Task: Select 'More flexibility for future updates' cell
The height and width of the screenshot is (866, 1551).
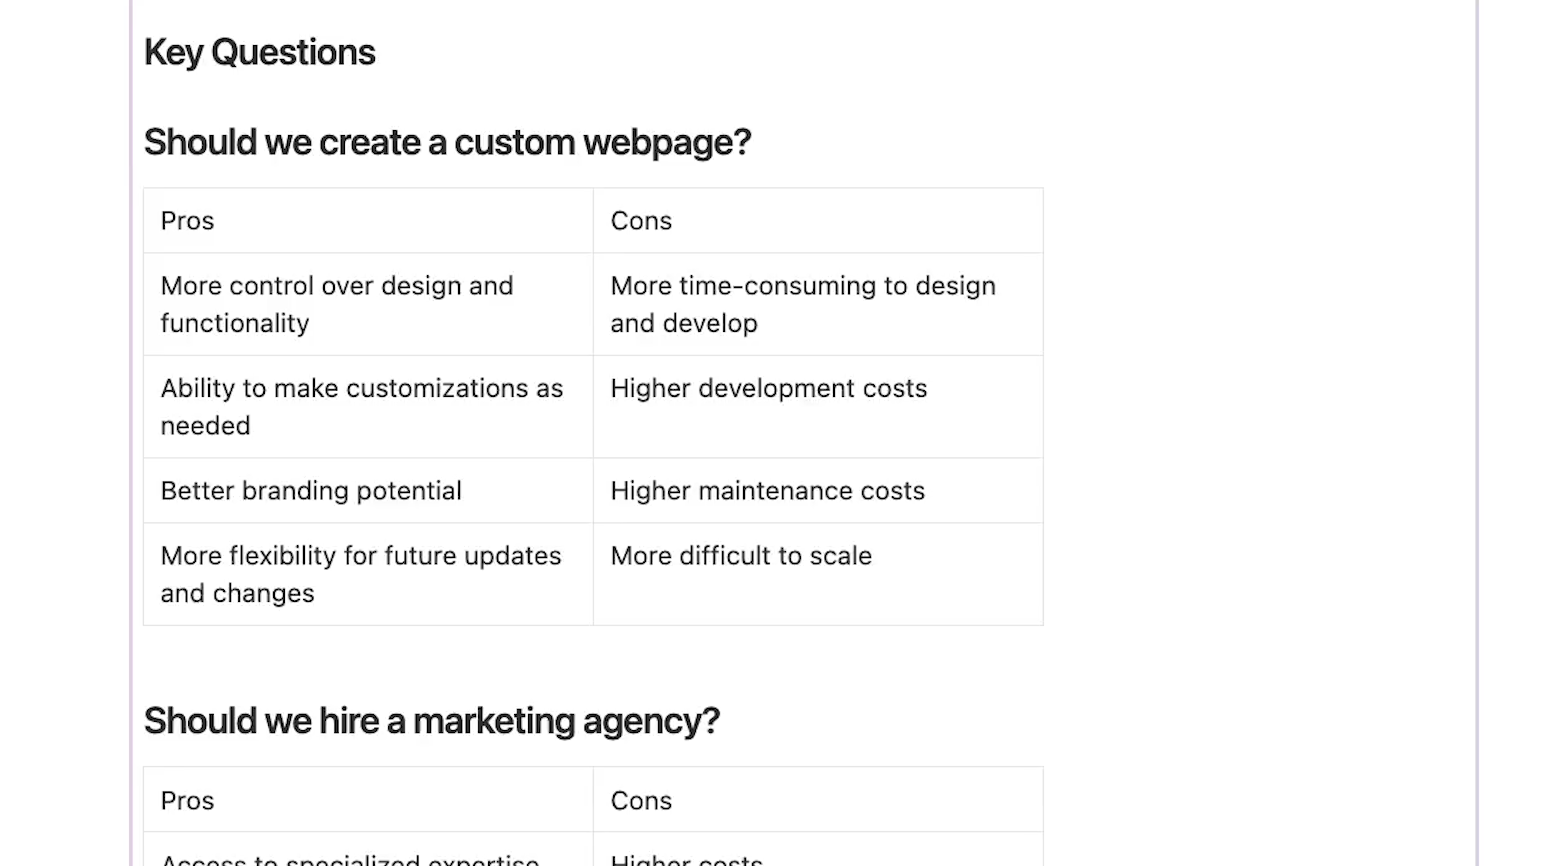Action: (x=368, y=574)
